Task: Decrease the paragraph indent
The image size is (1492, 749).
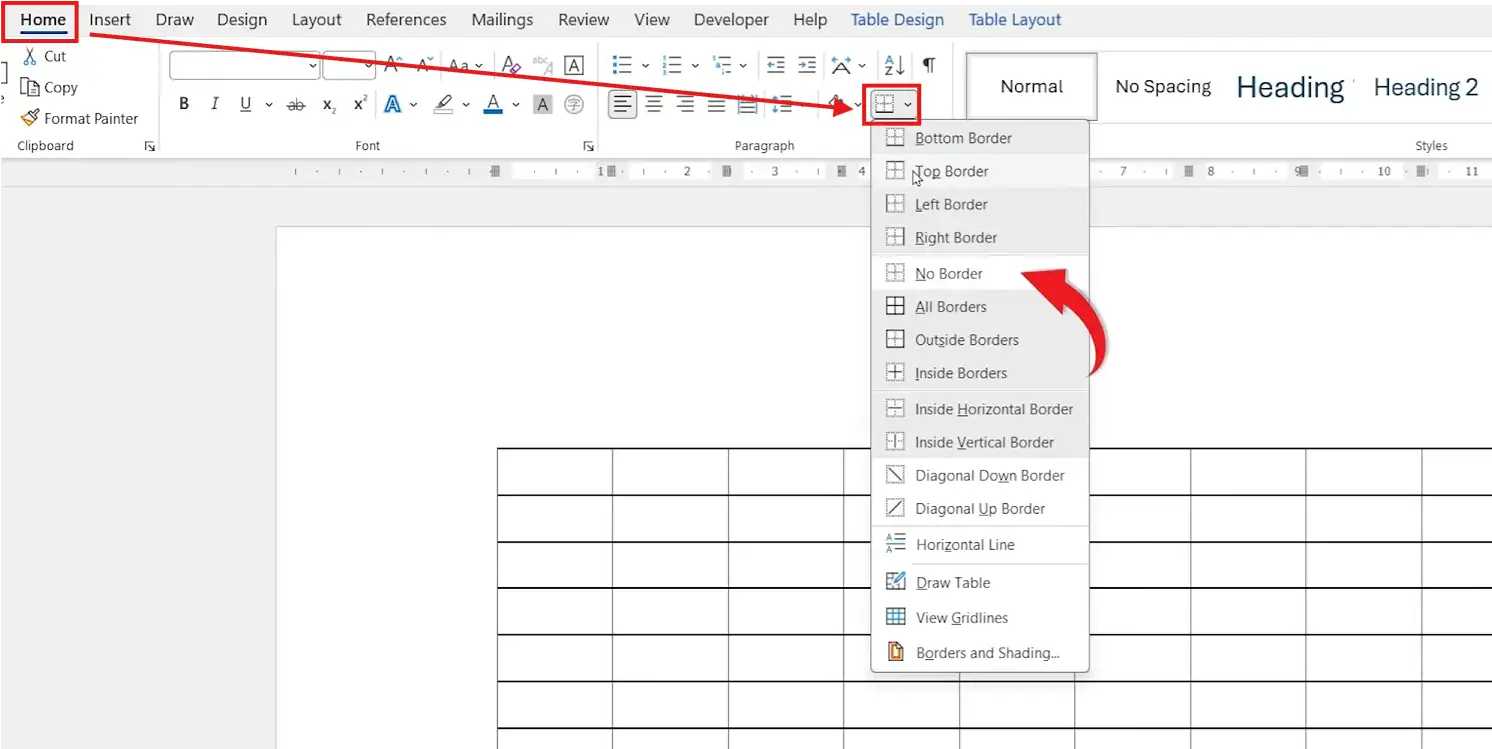Action: [775, 65]
